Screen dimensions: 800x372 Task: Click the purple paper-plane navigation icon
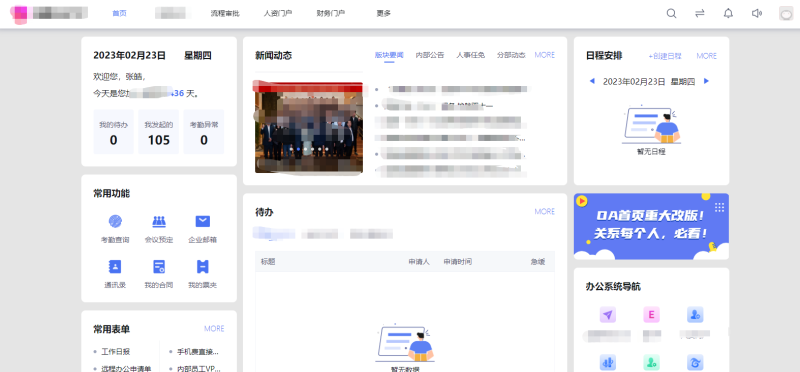tap(608, 315)
